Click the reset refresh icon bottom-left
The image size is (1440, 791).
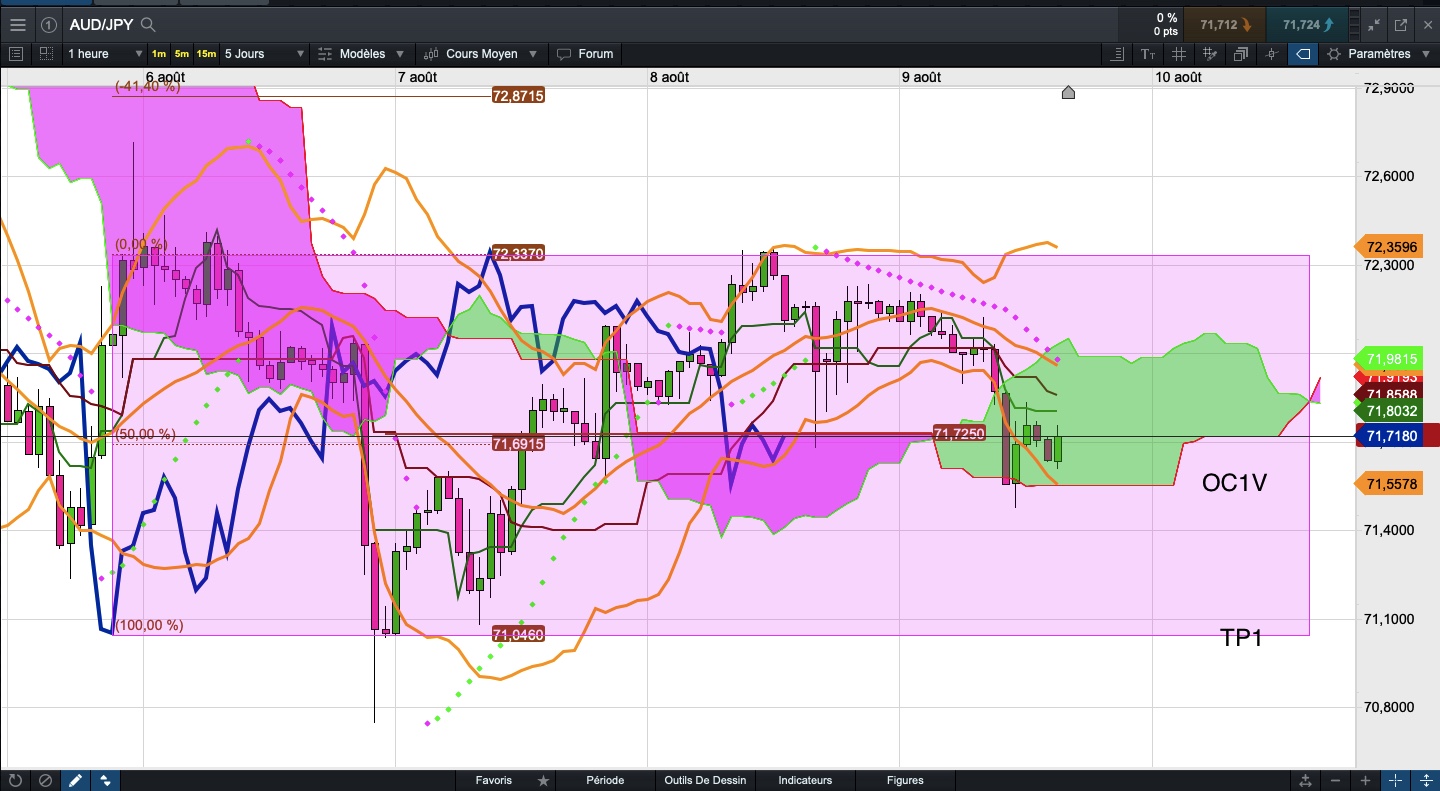[15, 780]
